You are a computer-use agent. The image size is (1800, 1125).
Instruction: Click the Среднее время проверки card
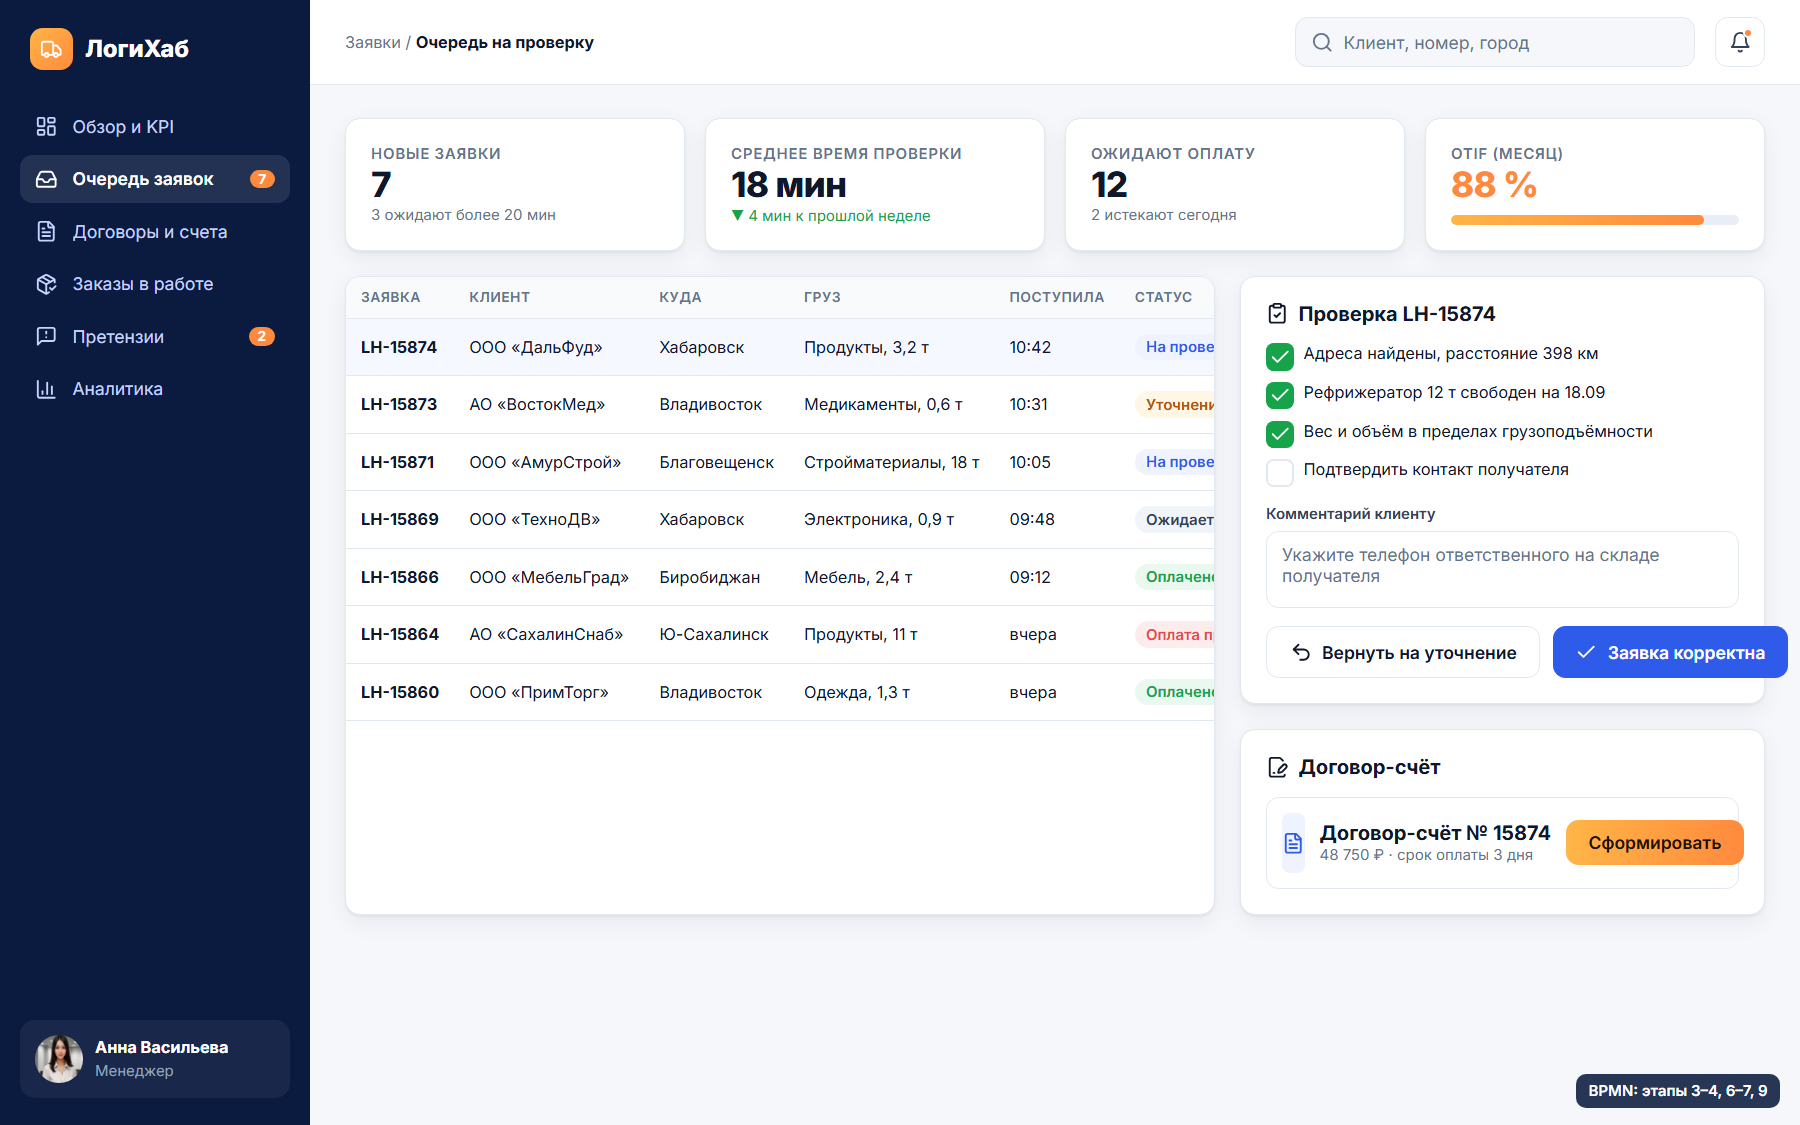tap(875, 185)
